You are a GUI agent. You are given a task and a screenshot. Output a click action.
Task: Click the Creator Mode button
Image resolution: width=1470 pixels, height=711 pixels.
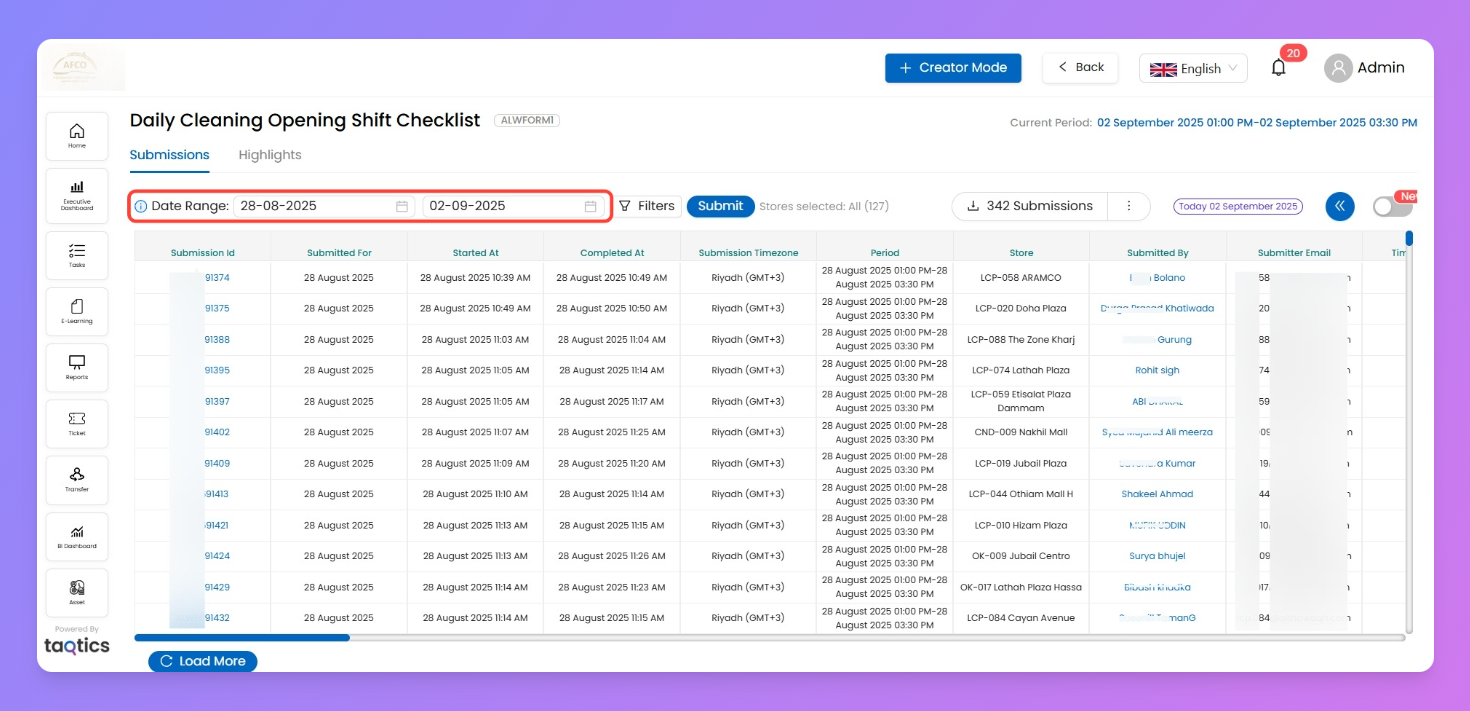[953, 68]
